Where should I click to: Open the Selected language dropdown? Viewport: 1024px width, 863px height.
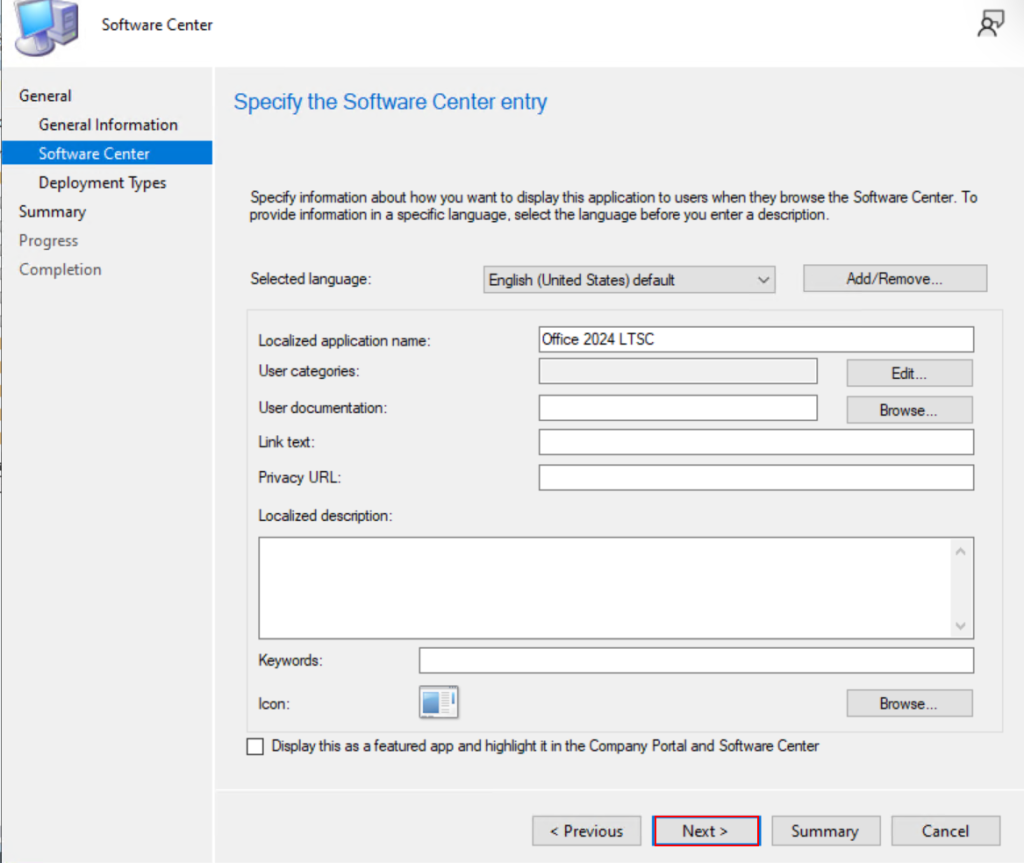point(629,280)
